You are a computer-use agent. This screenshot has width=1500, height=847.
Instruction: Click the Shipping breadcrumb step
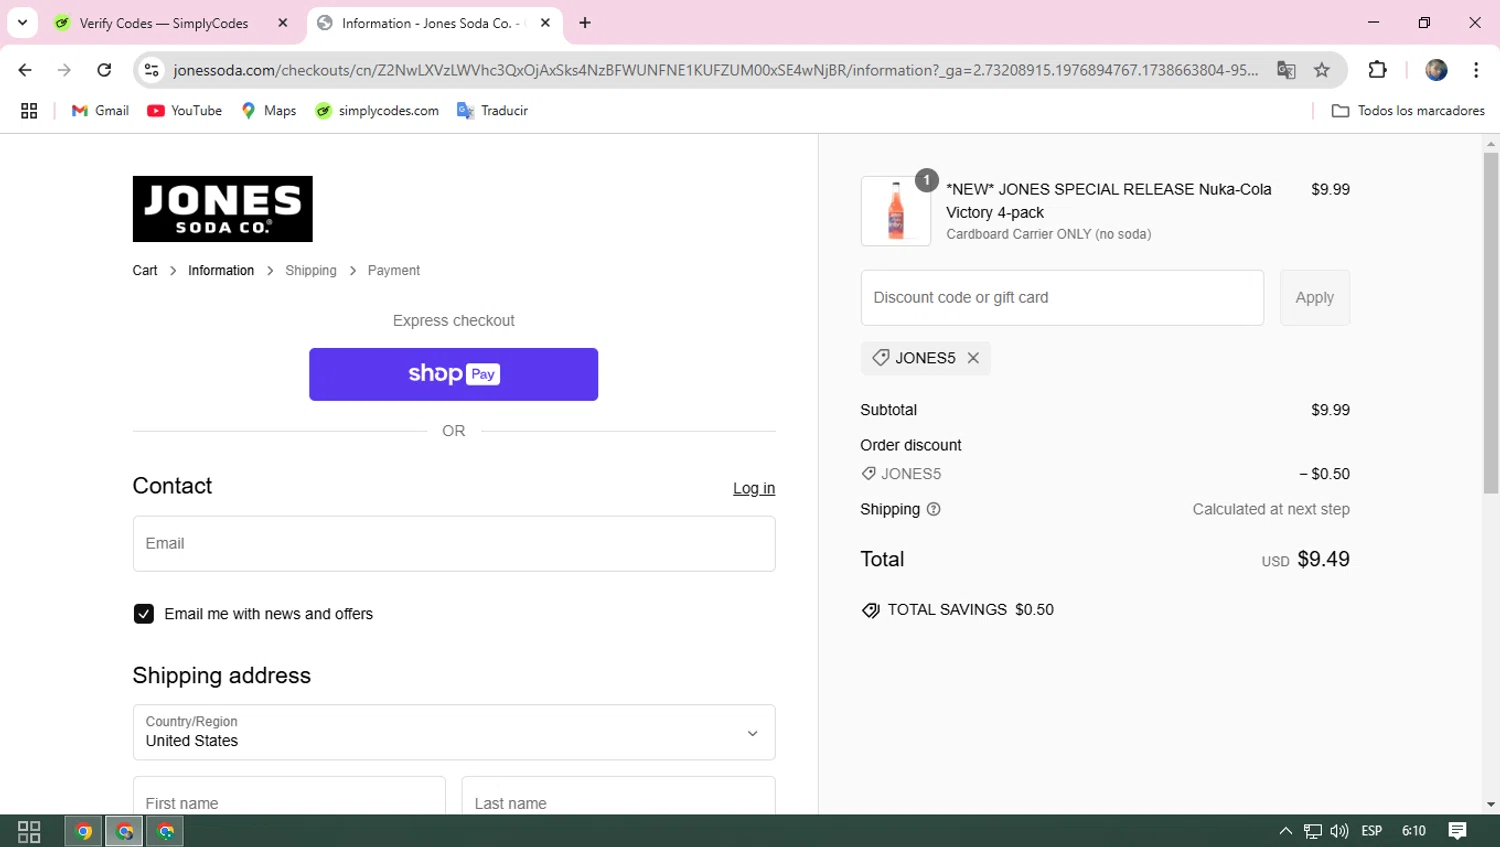coord(311,271)
